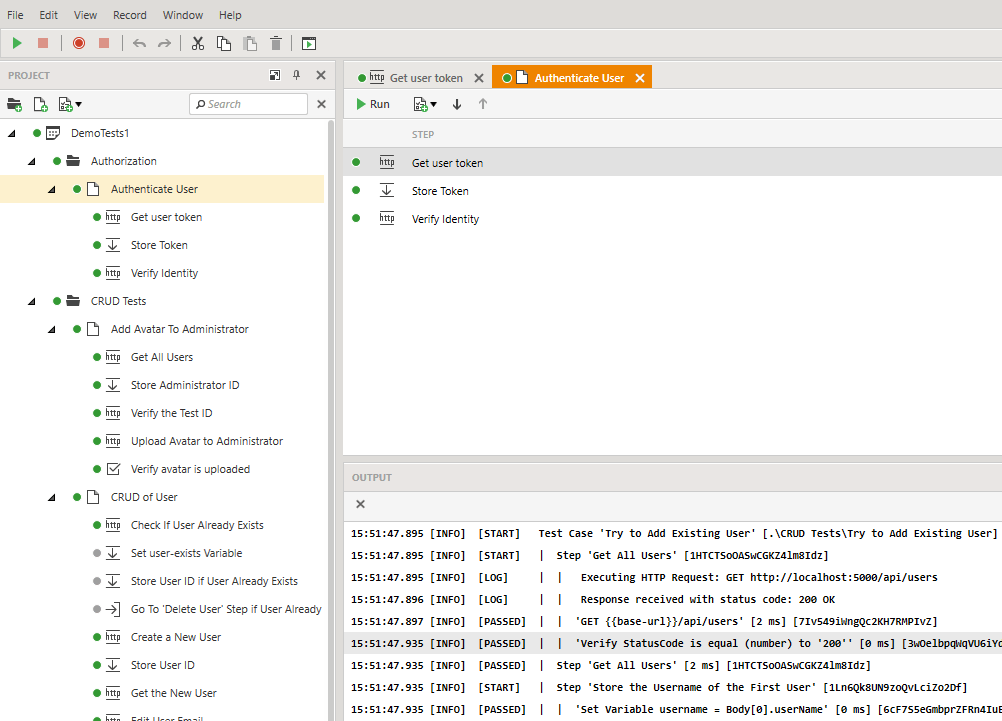
Task: Select Store Token row in step list
Action: tap(672, 190)
